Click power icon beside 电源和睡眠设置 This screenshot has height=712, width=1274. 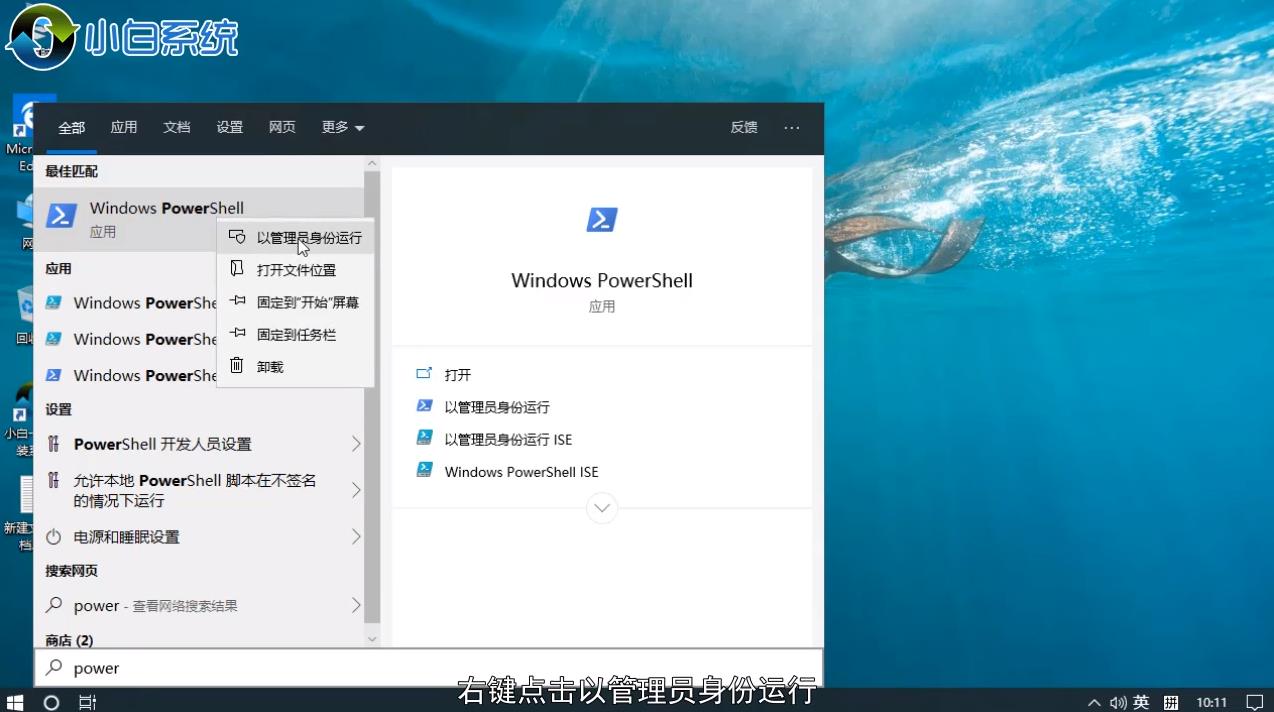(54, 537)
